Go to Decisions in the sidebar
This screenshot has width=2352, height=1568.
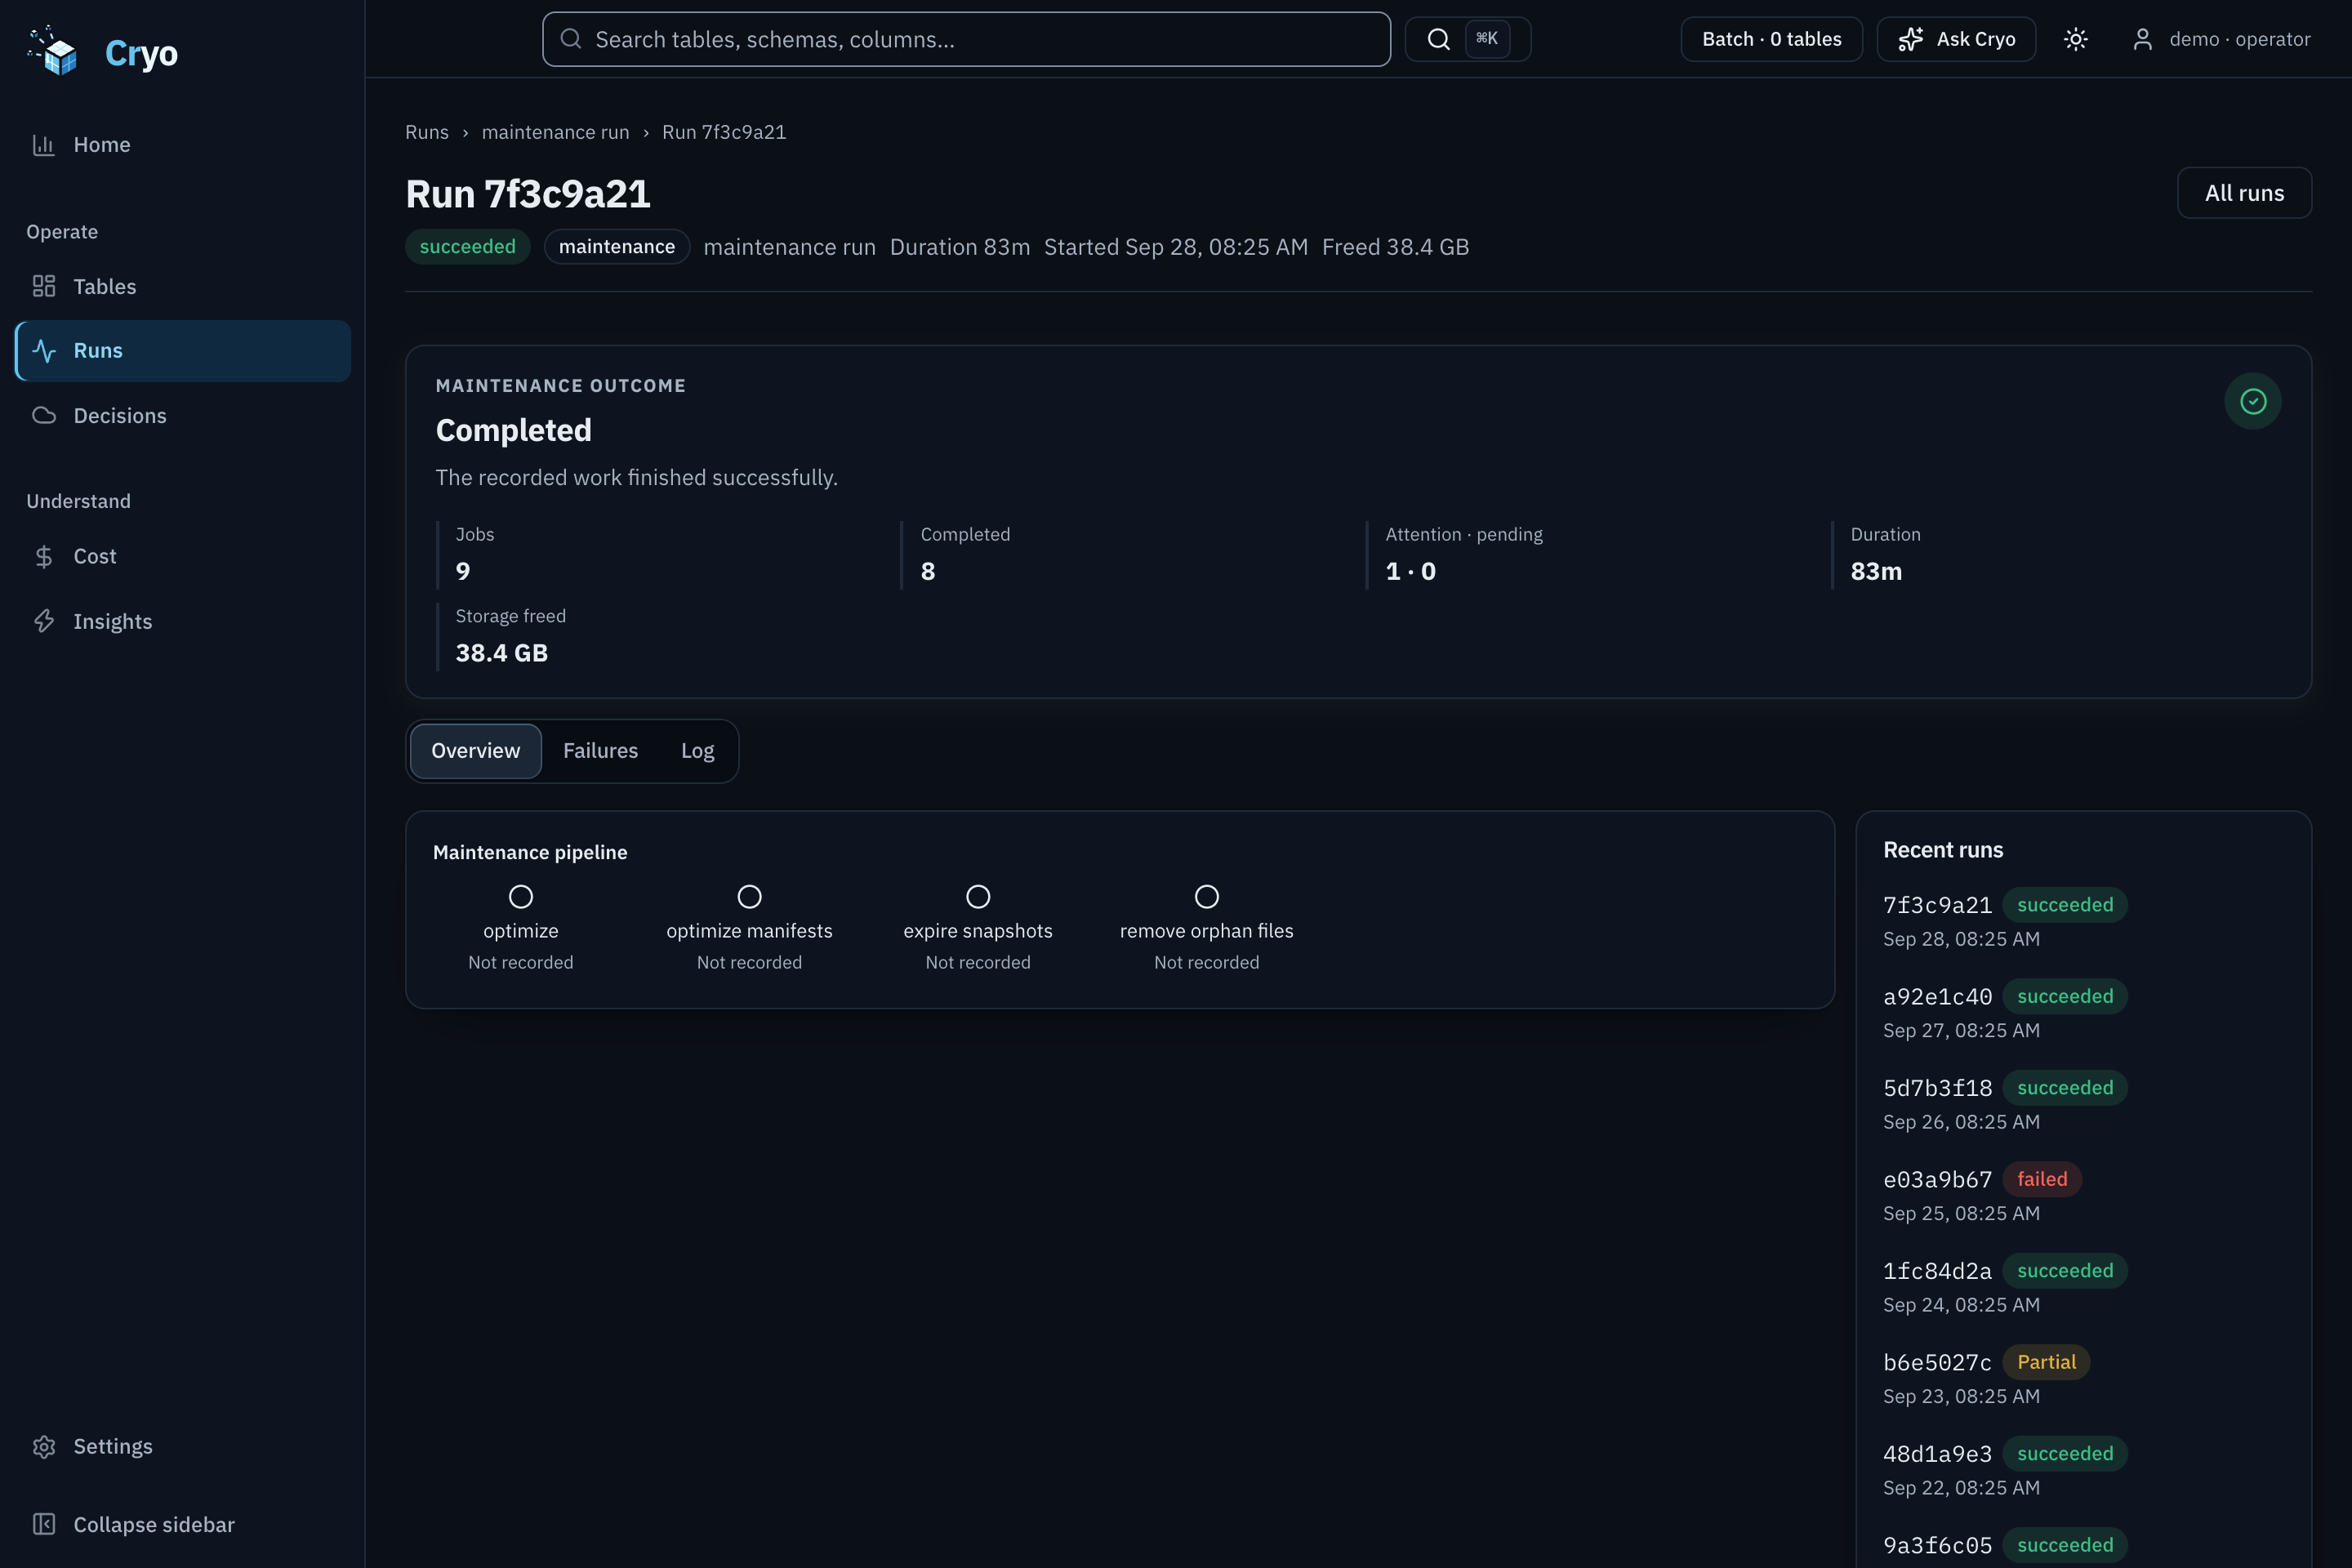pyautogui.click(x=183, y=416)
